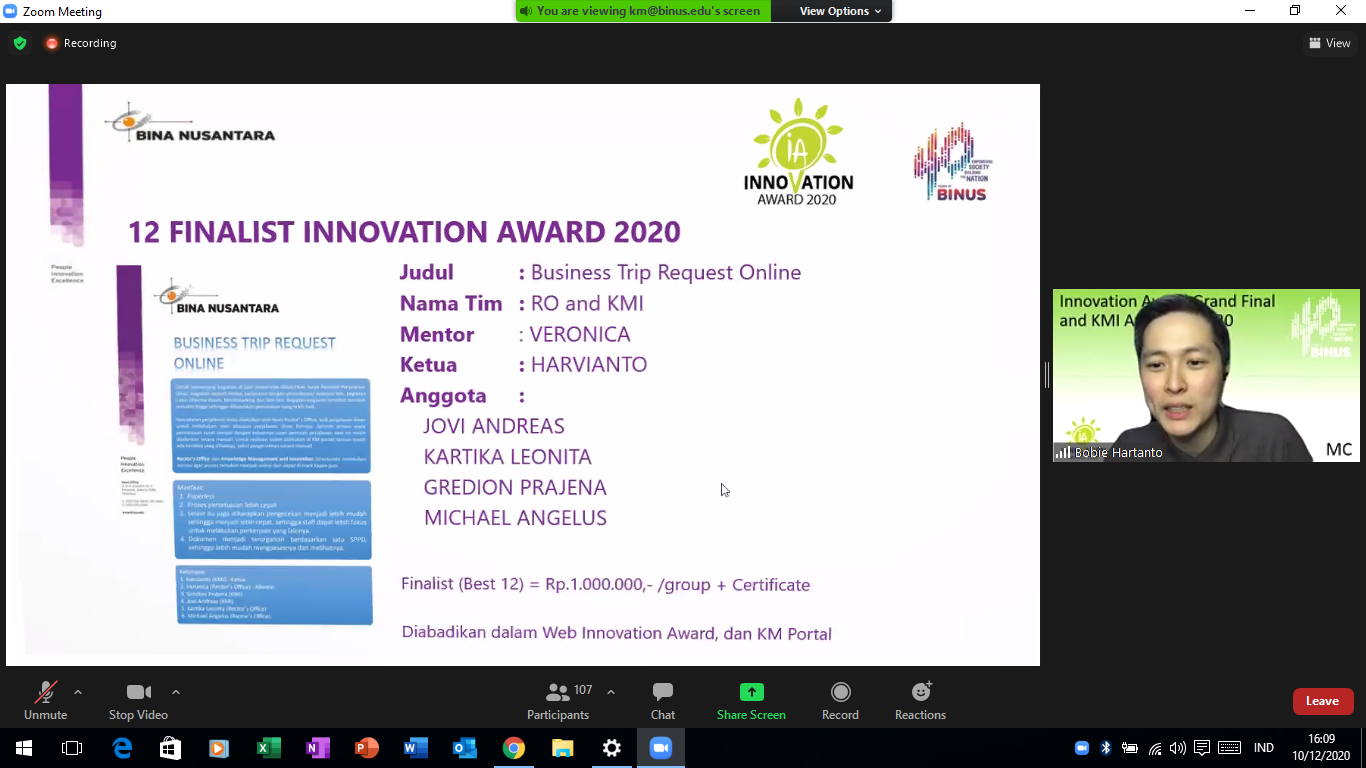Screen dimensions: 1366x768
Task: Open Microsoft Store from taskbar
Action: (171, 748)
